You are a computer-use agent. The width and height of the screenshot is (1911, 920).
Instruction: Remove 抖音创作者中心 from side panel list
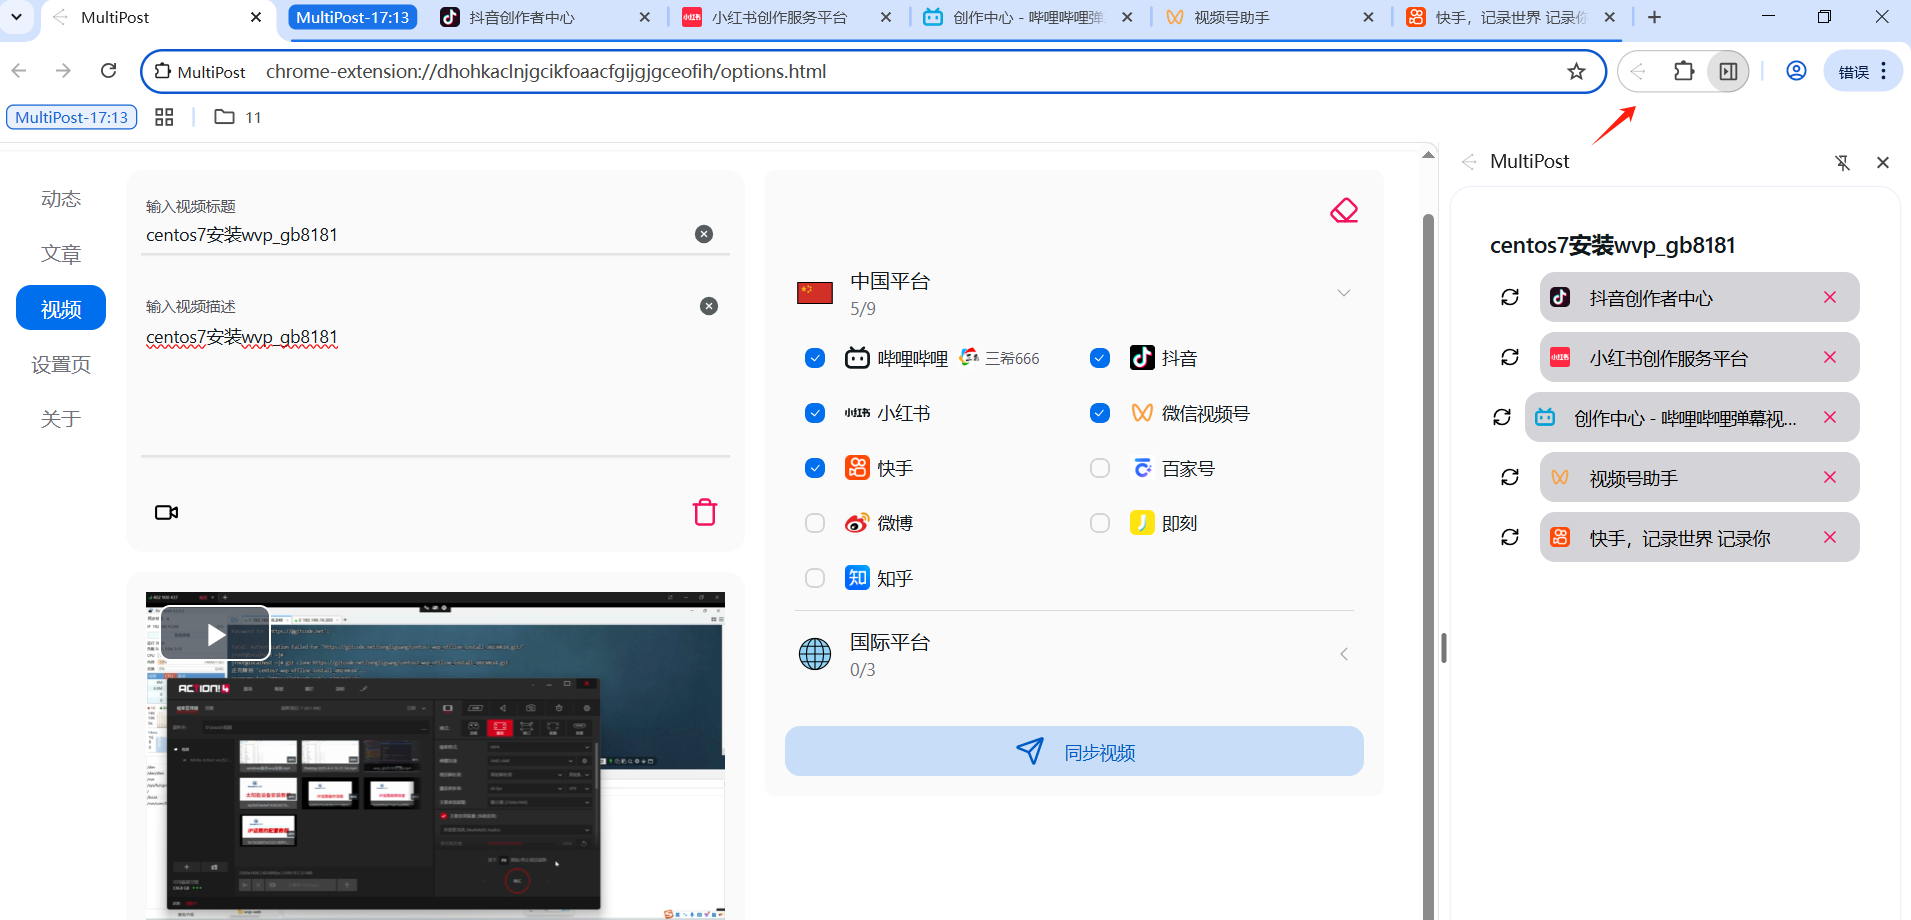(x=1830, y=297)
